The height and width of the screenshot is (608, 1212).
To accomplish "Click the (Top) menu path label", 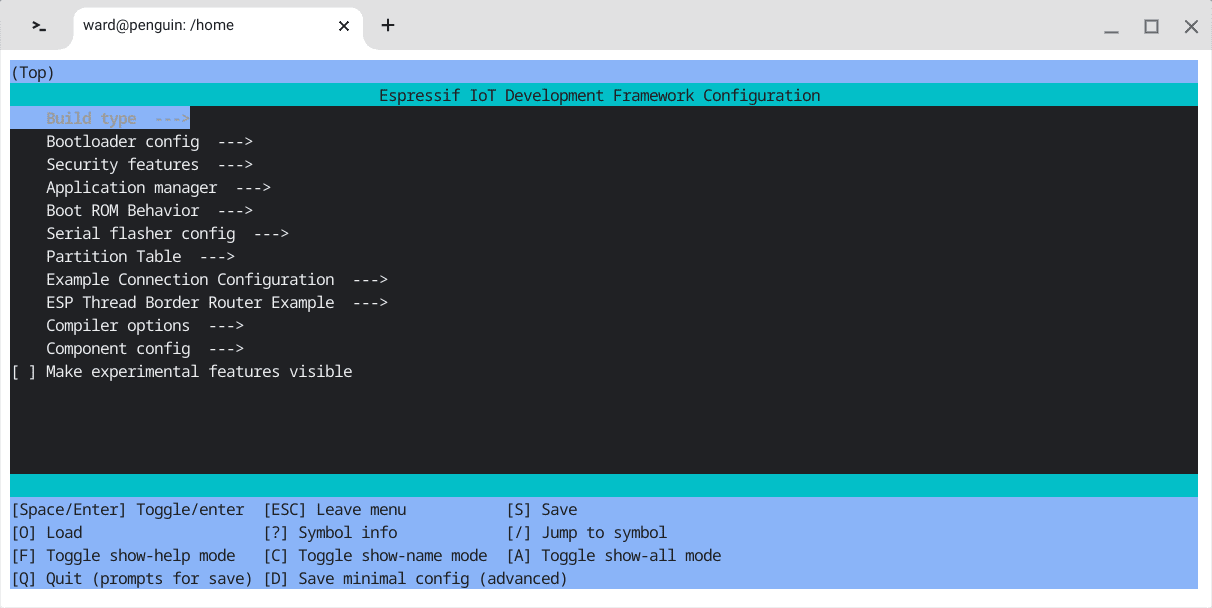I will click(x=32, y=73).
